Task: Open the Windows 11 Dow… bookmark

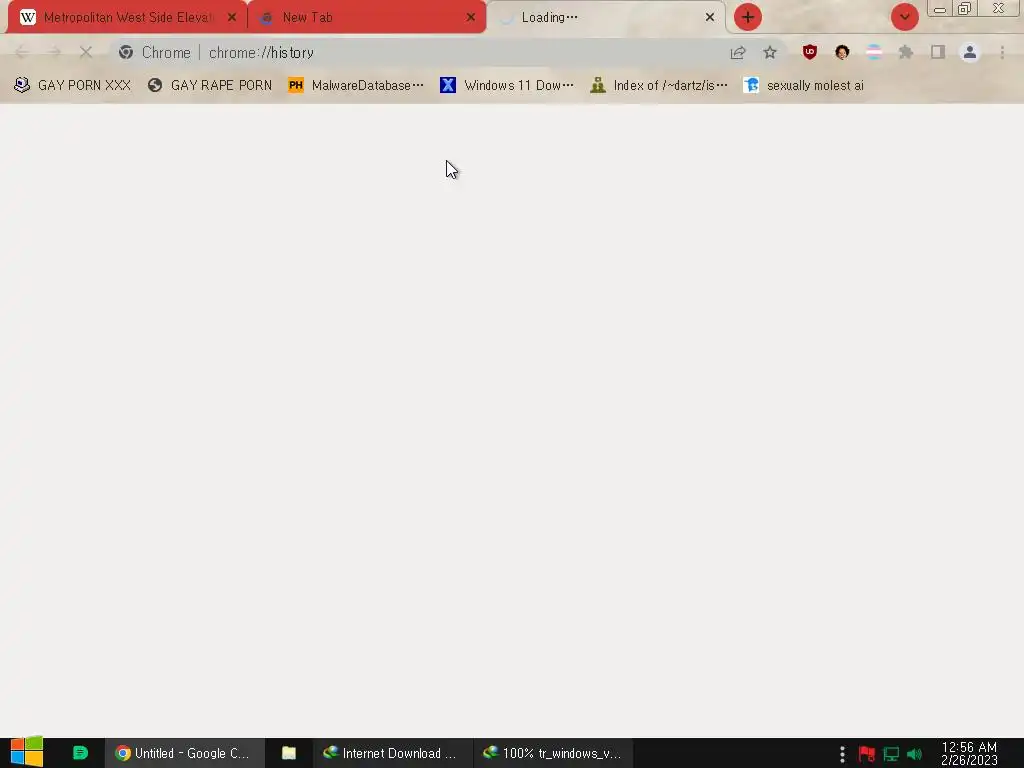Action: coord(507,85)
